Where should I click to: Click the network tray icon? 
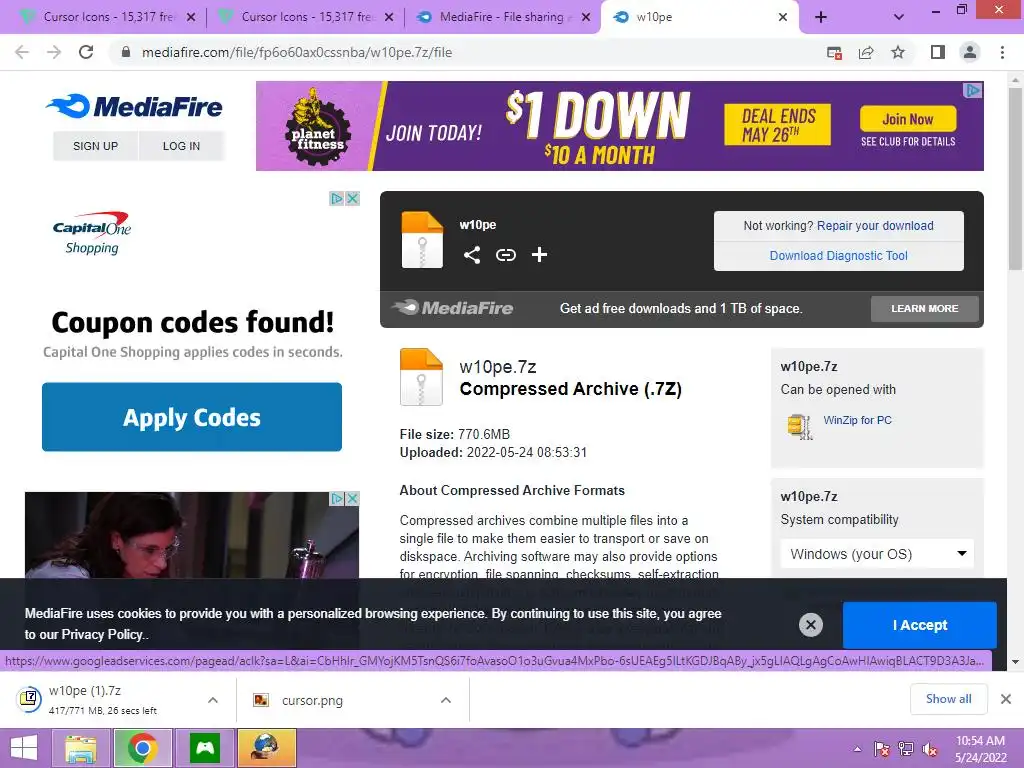tap(906, 749)
